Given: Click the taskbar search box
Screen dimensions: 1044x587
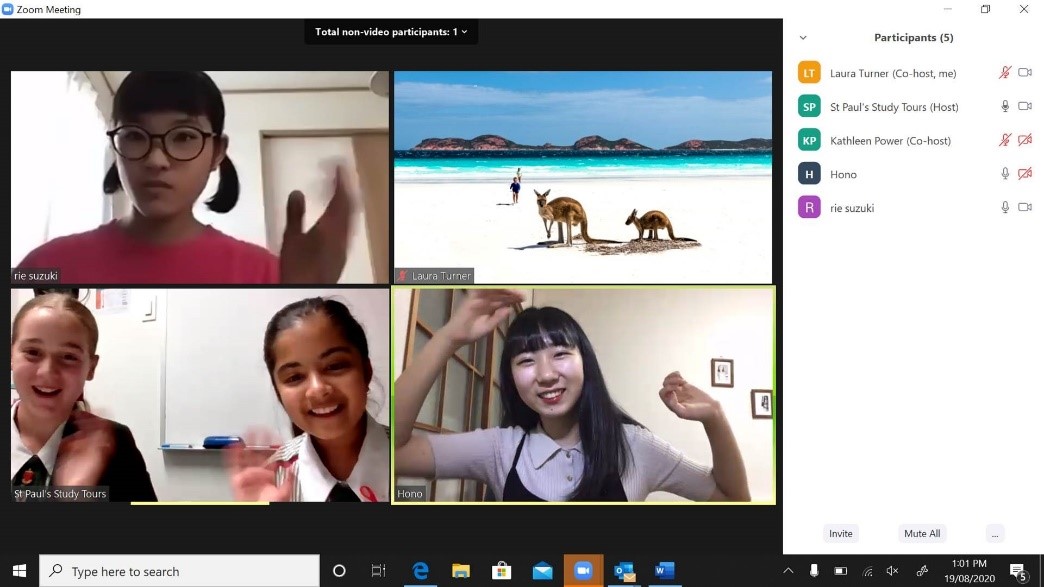Looking at the screenshot, I should pyautogui.click(x=180, y=571).
